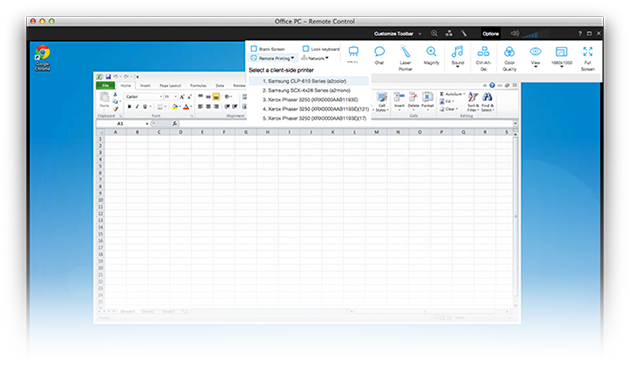
Task: Open Color Quality settings
Action: [x=509, y=58]
